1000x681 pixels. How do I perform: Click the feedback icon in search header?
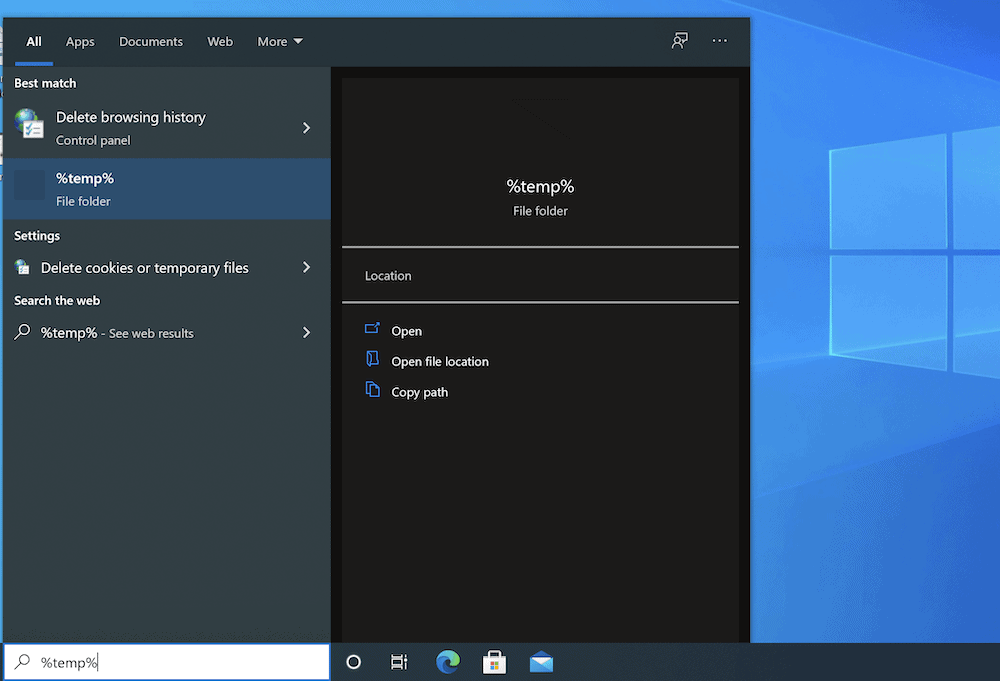(680, 41)
